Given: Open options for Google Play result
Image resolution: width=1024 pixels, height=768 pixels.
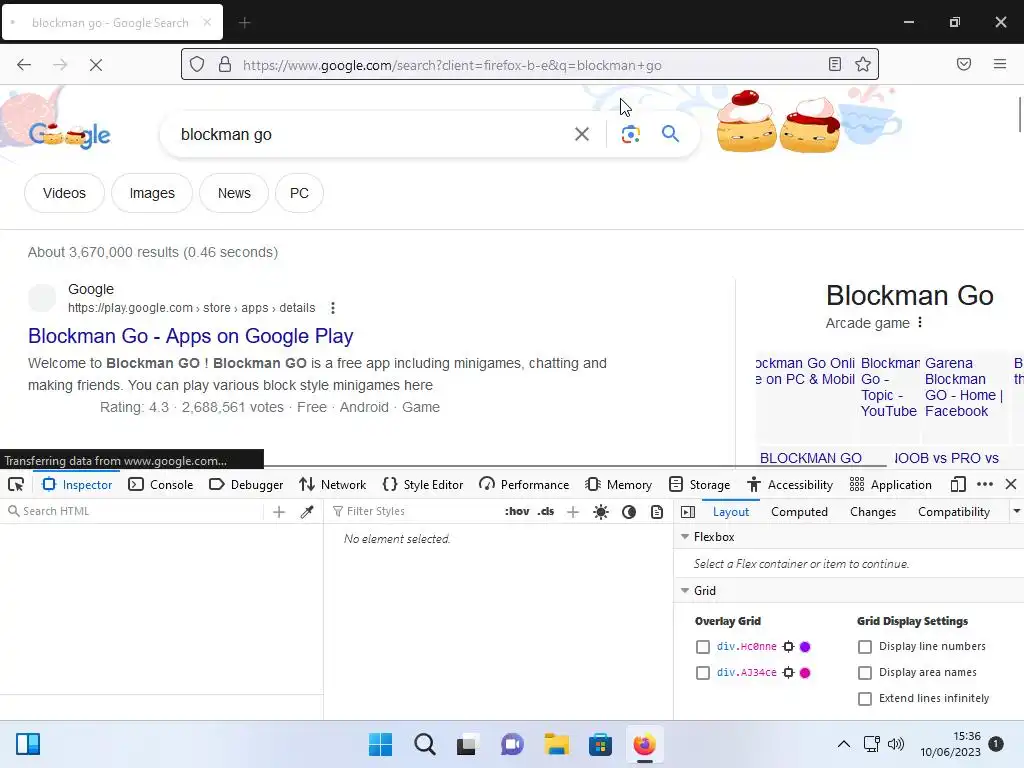Looking at the screenshot, I should tap(333, 308).
